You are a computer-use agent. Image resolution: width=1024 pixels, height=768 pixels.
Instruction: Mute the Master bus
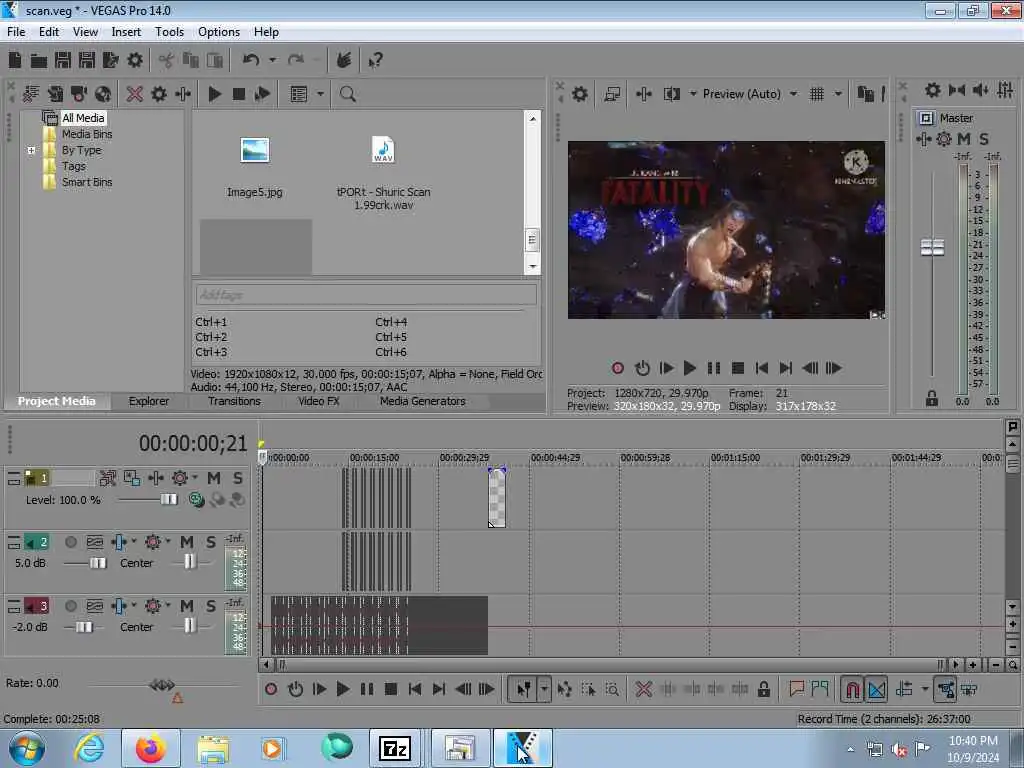964,138
